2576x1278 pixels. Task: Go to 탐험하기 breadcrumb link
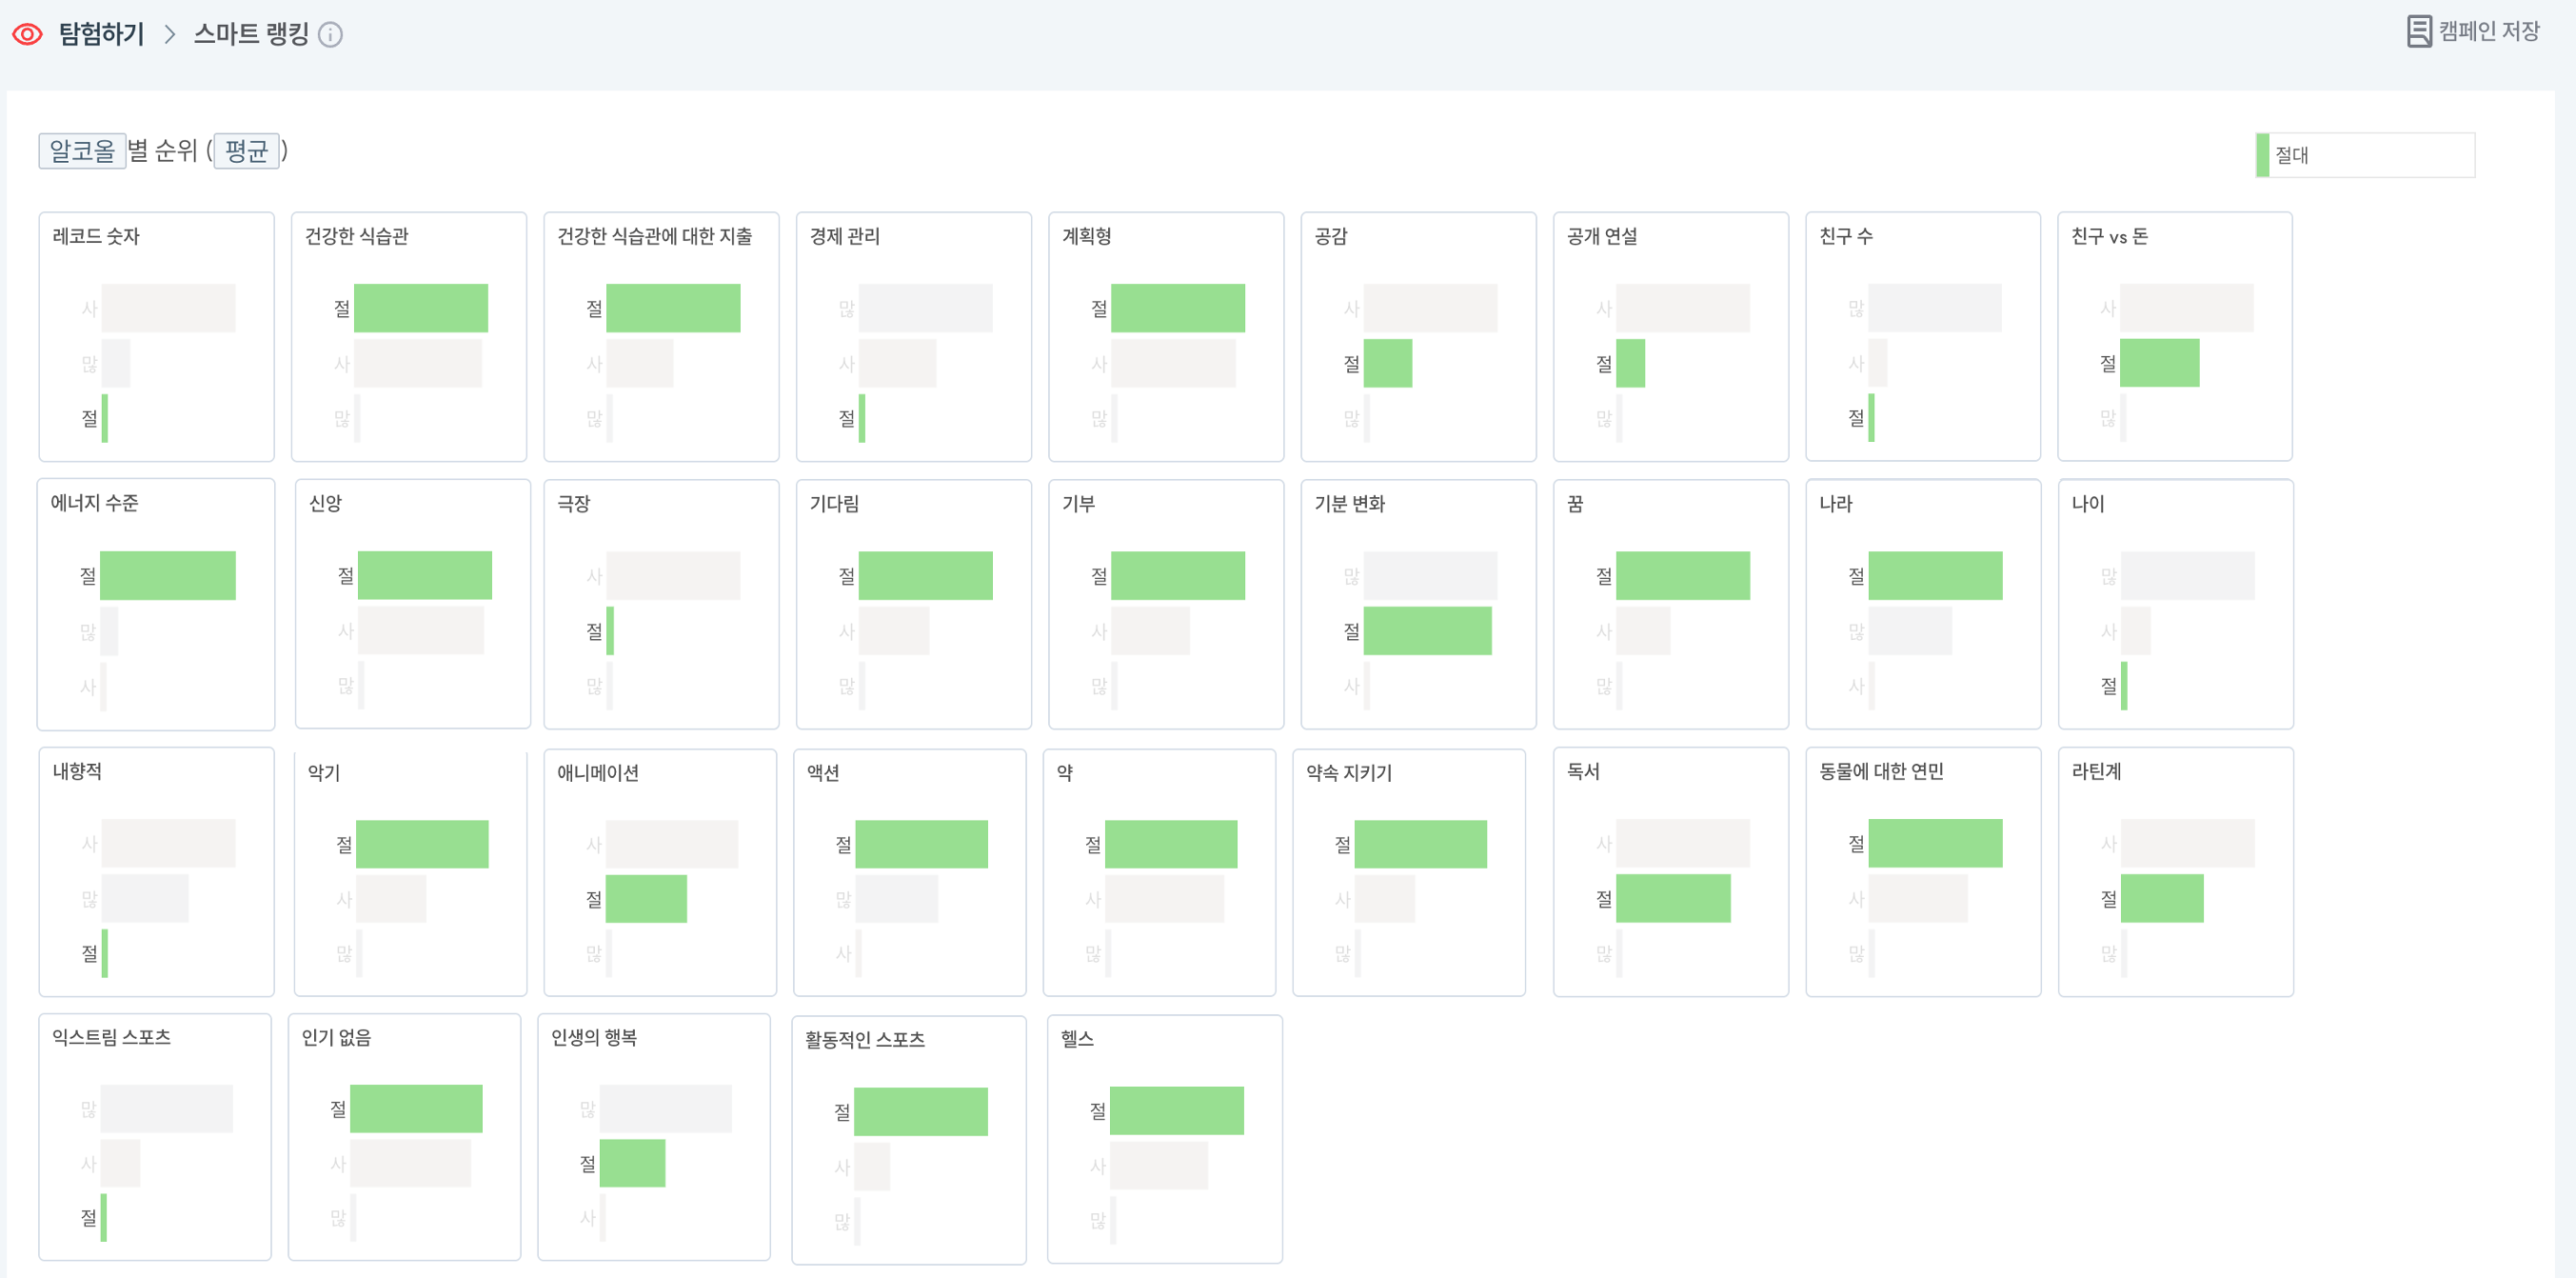coord(101,34)
